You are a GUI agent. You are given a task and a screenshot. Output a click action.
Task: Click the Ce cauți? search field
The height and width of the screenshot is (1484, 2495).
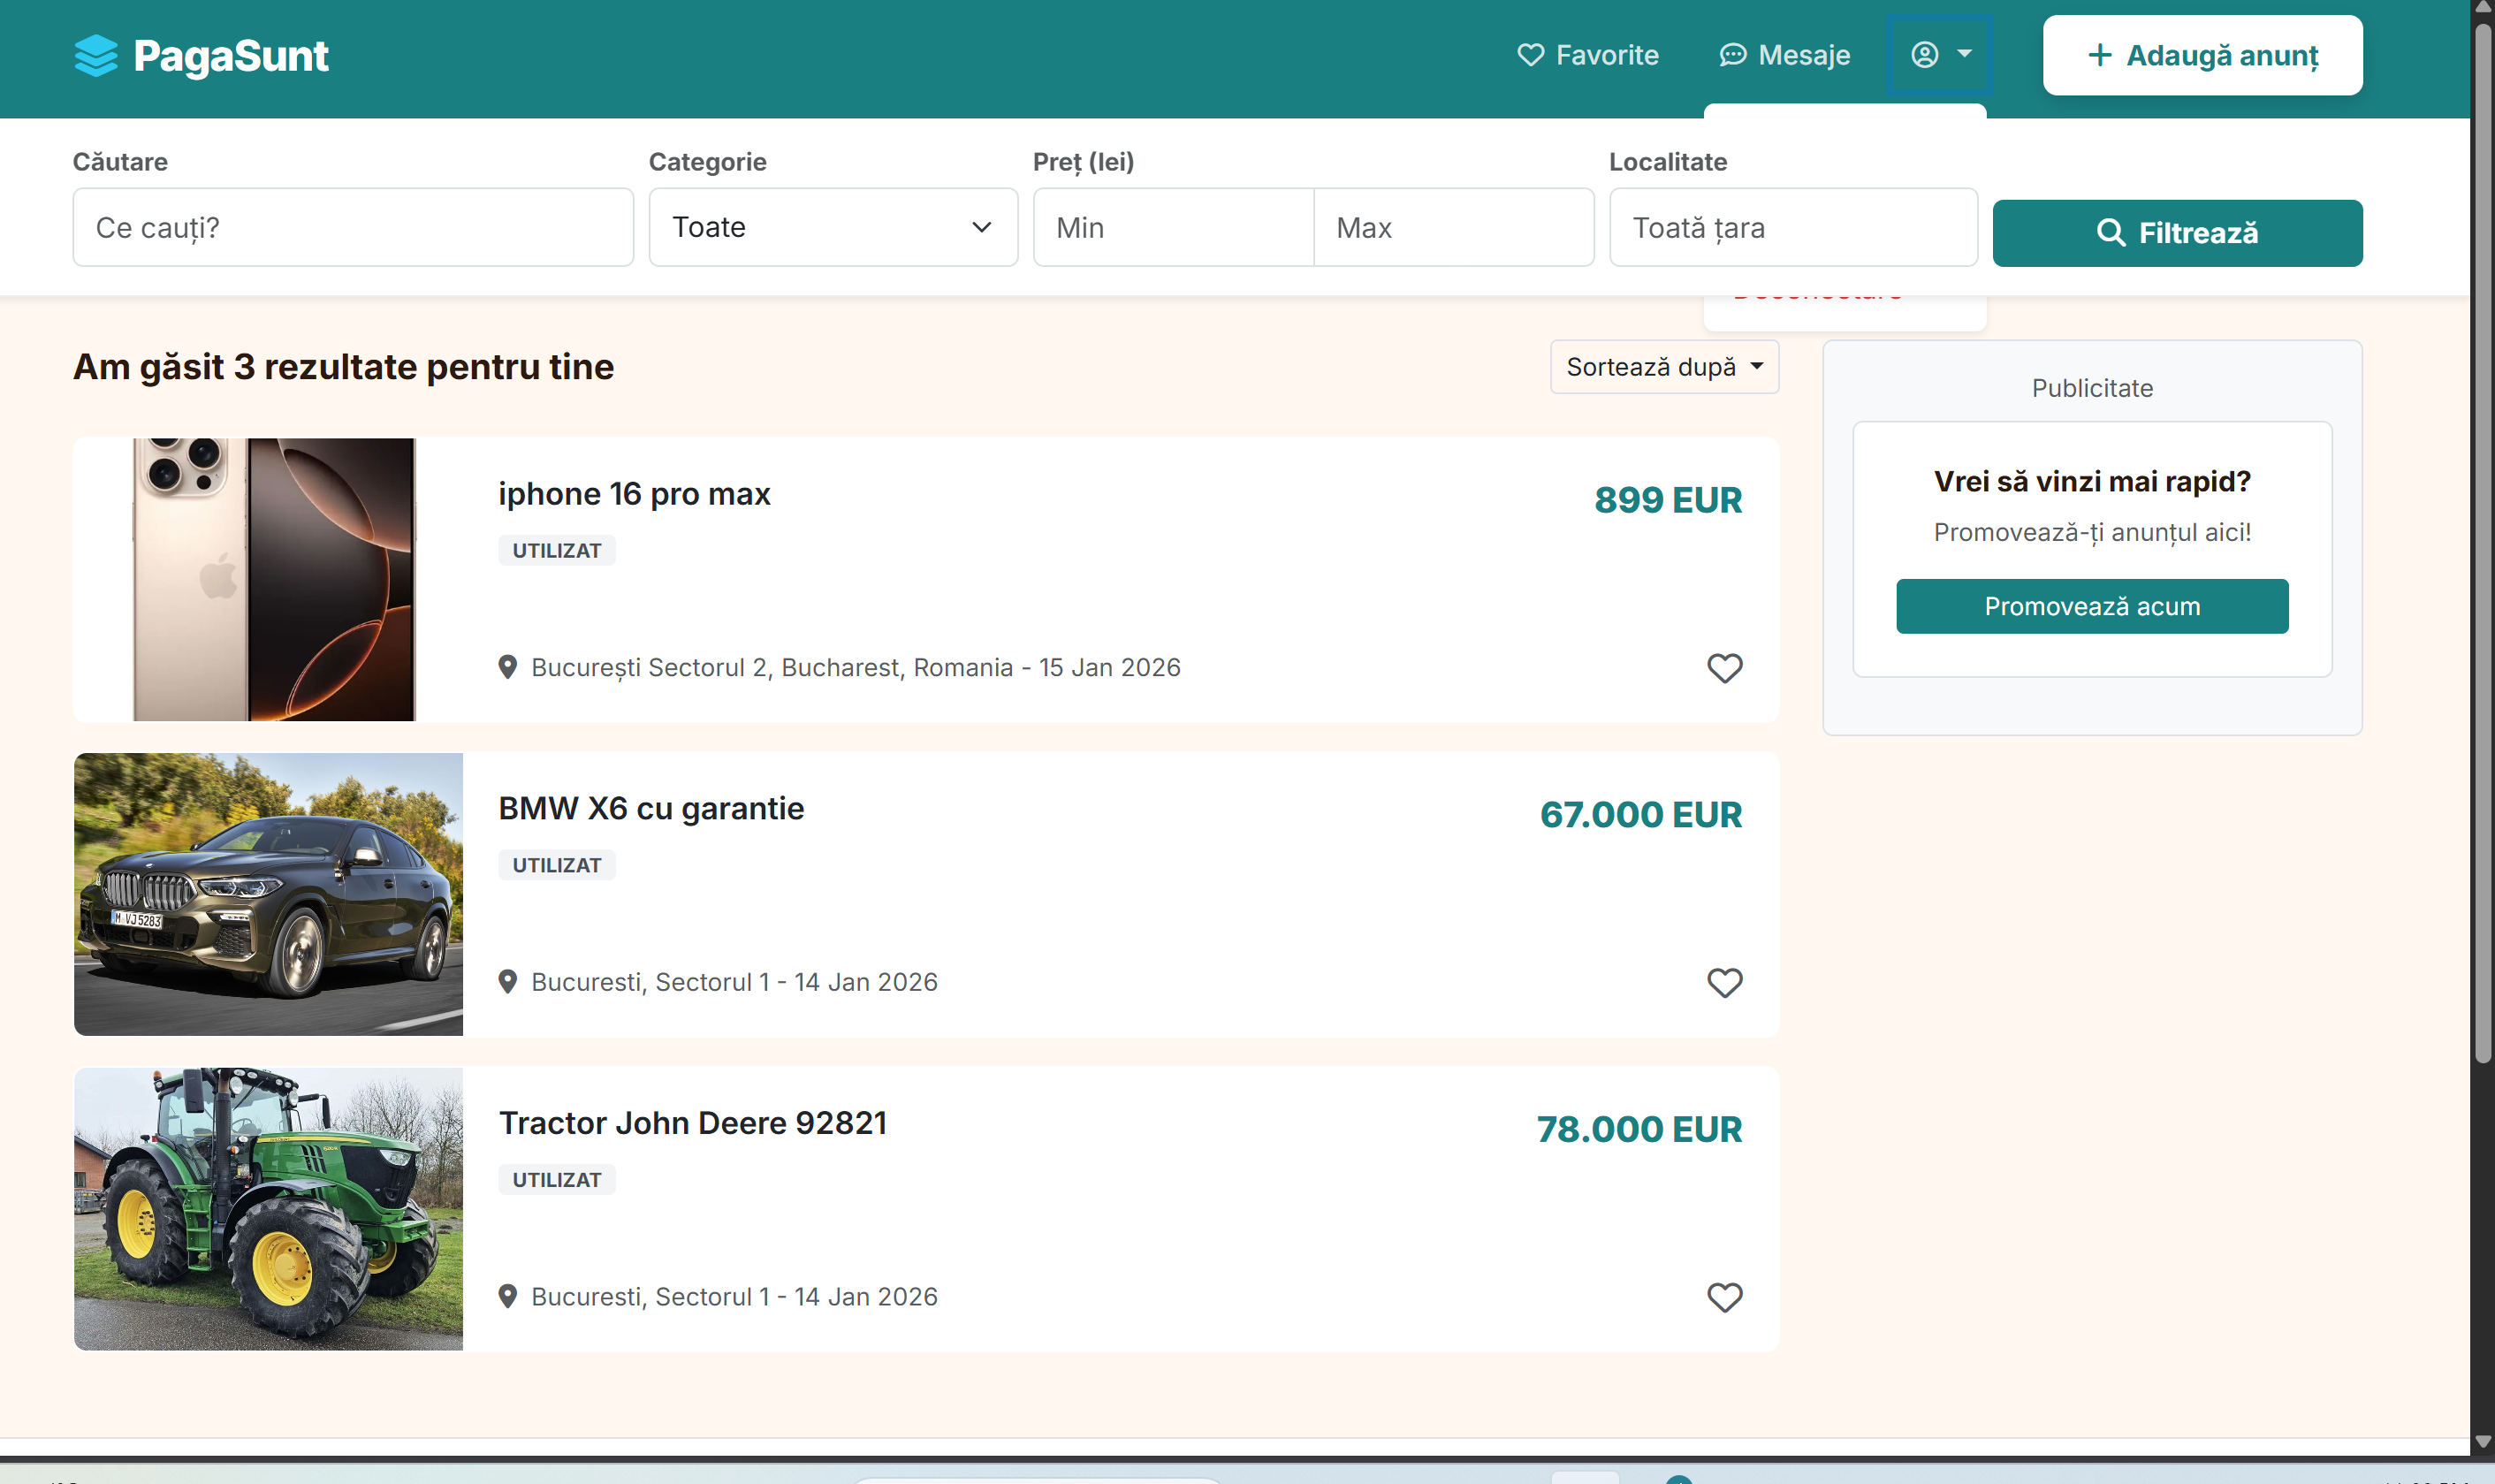pos(353,228)
